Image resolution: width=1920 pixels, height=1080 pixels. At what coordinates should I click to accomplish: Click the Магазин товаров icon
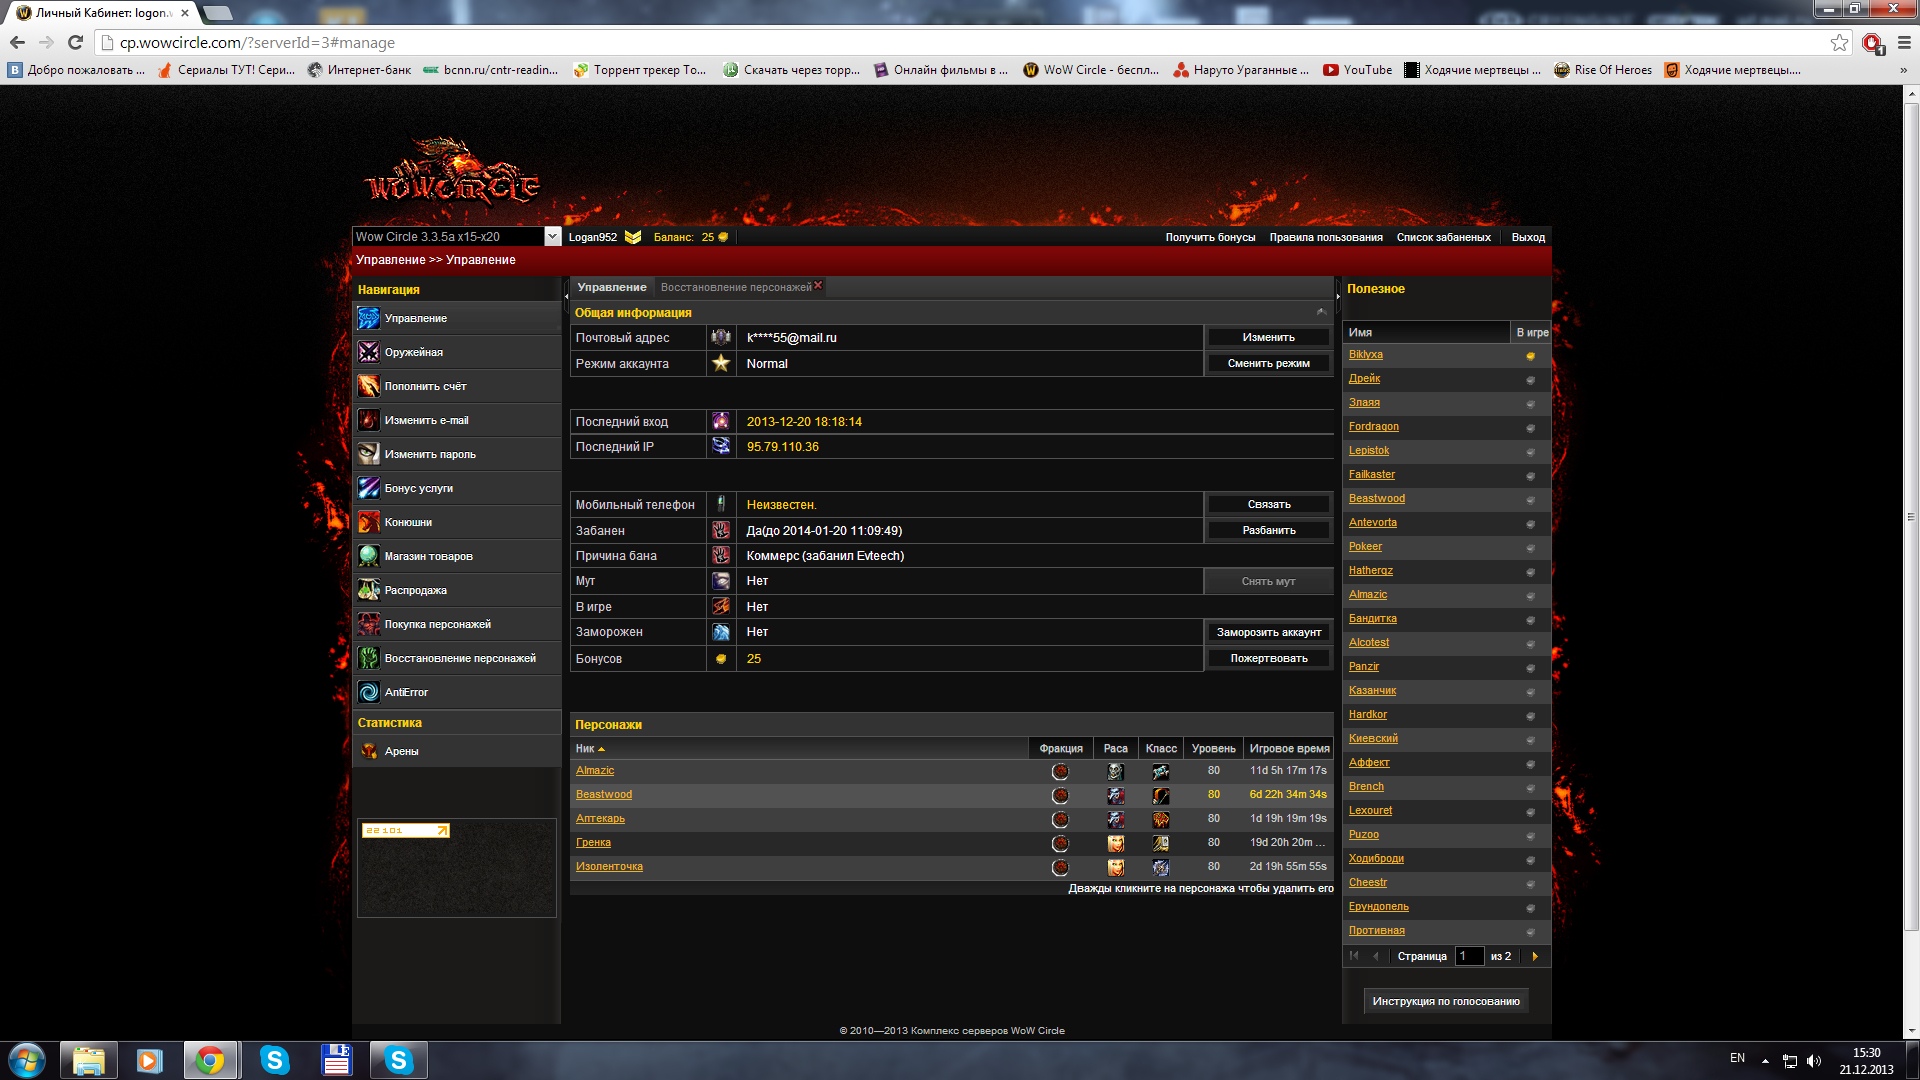pos(368,556)
